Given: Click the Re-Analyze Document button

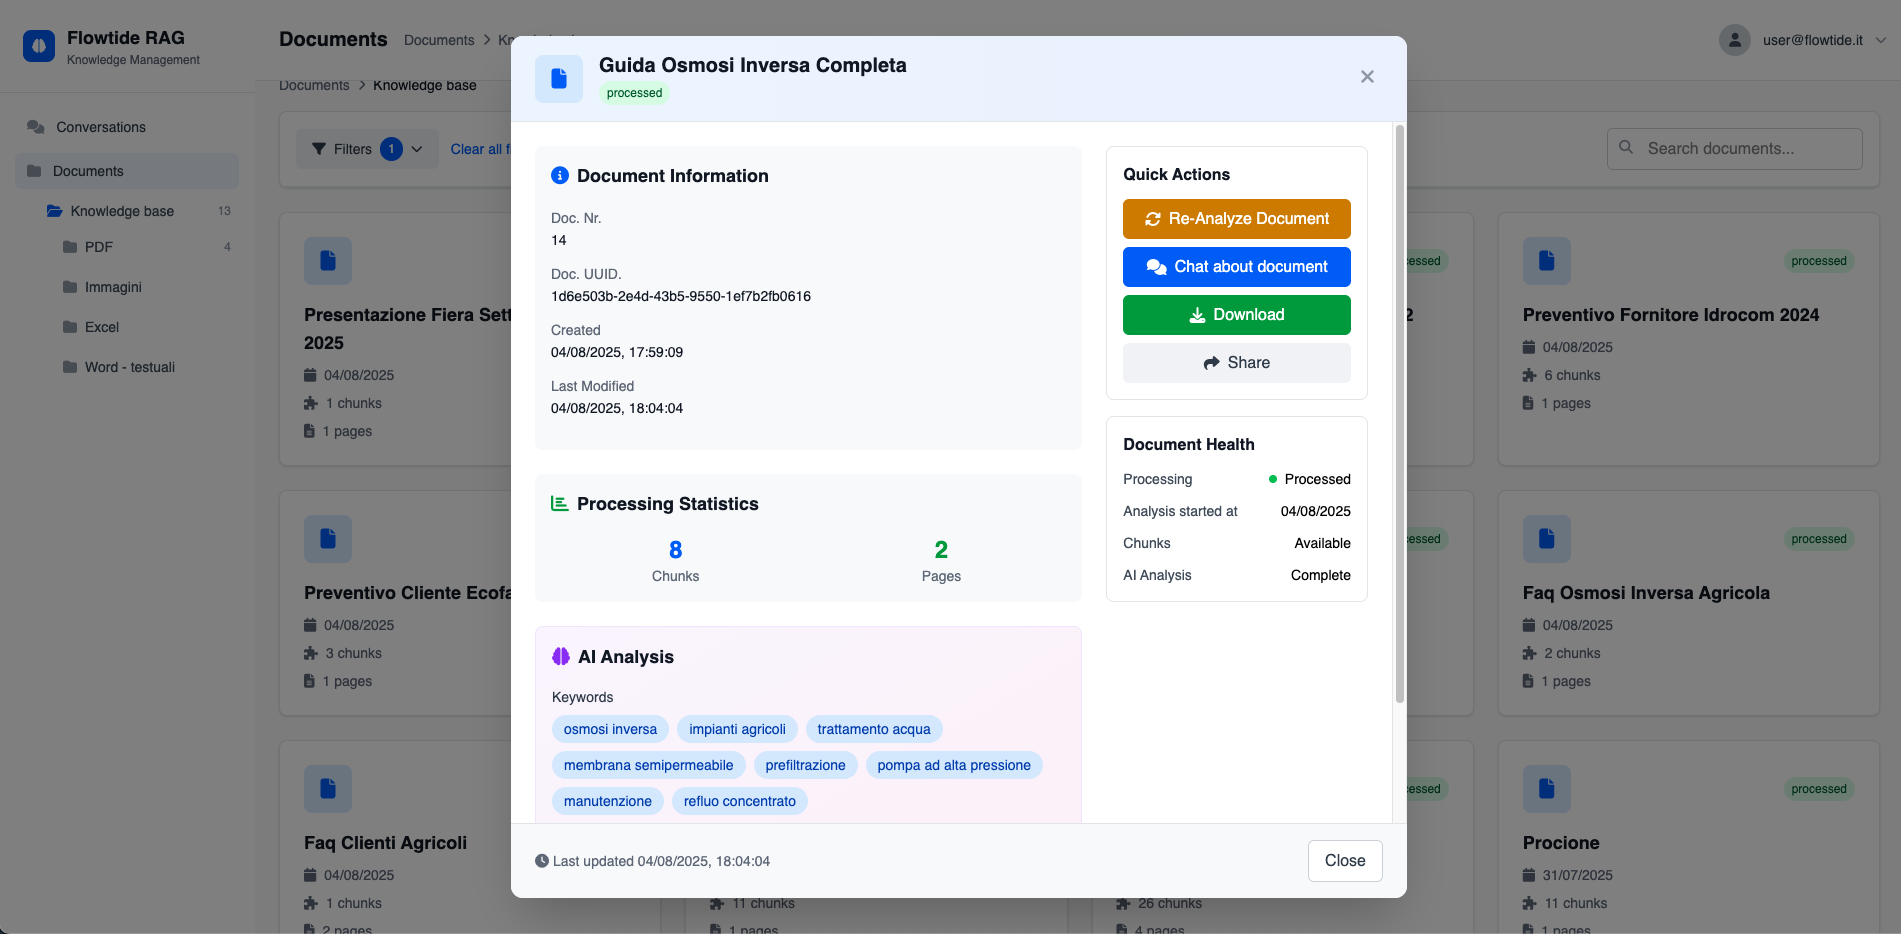Looking at the screenshot, I should [x=1236, y=218].
